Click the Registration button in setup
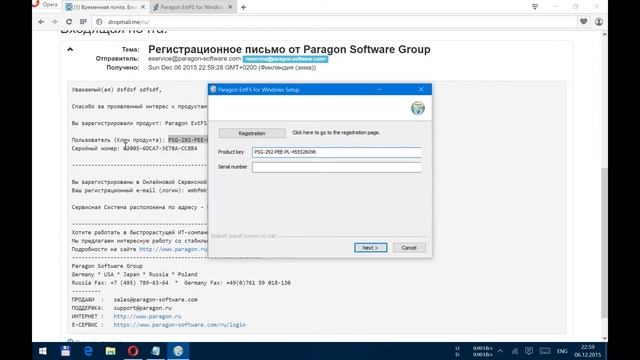The image size is (640, 360). point(252,133)
